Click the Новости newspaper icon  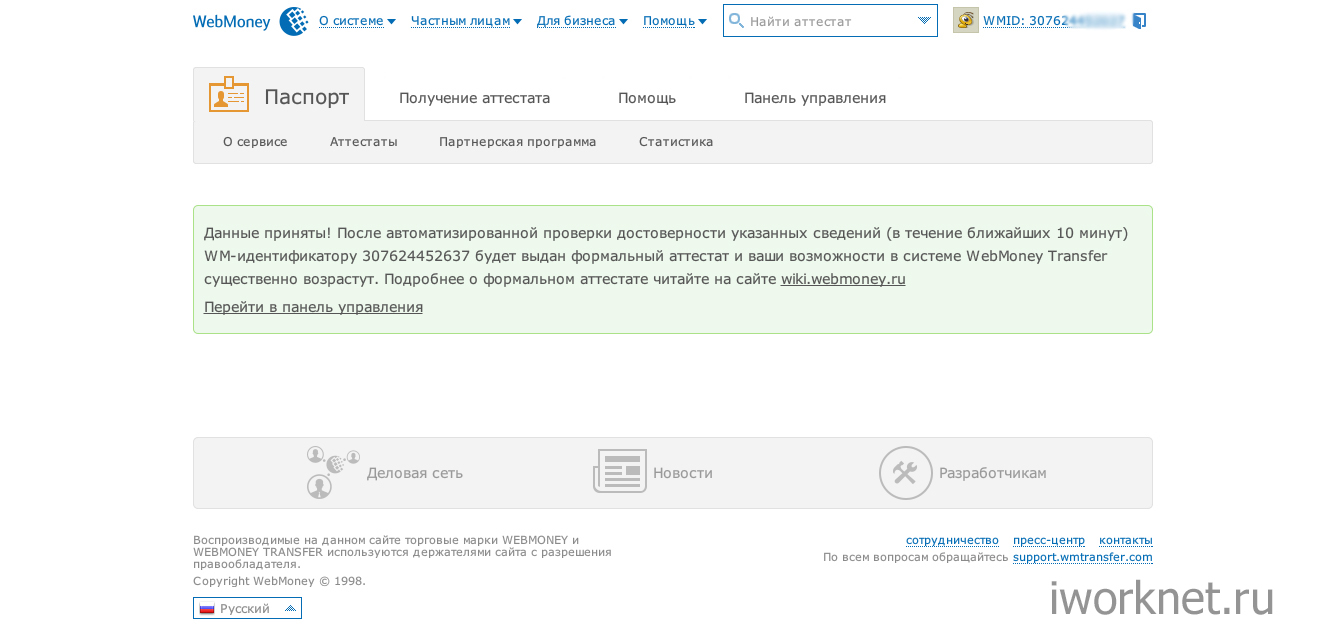(x=620, y=471)
